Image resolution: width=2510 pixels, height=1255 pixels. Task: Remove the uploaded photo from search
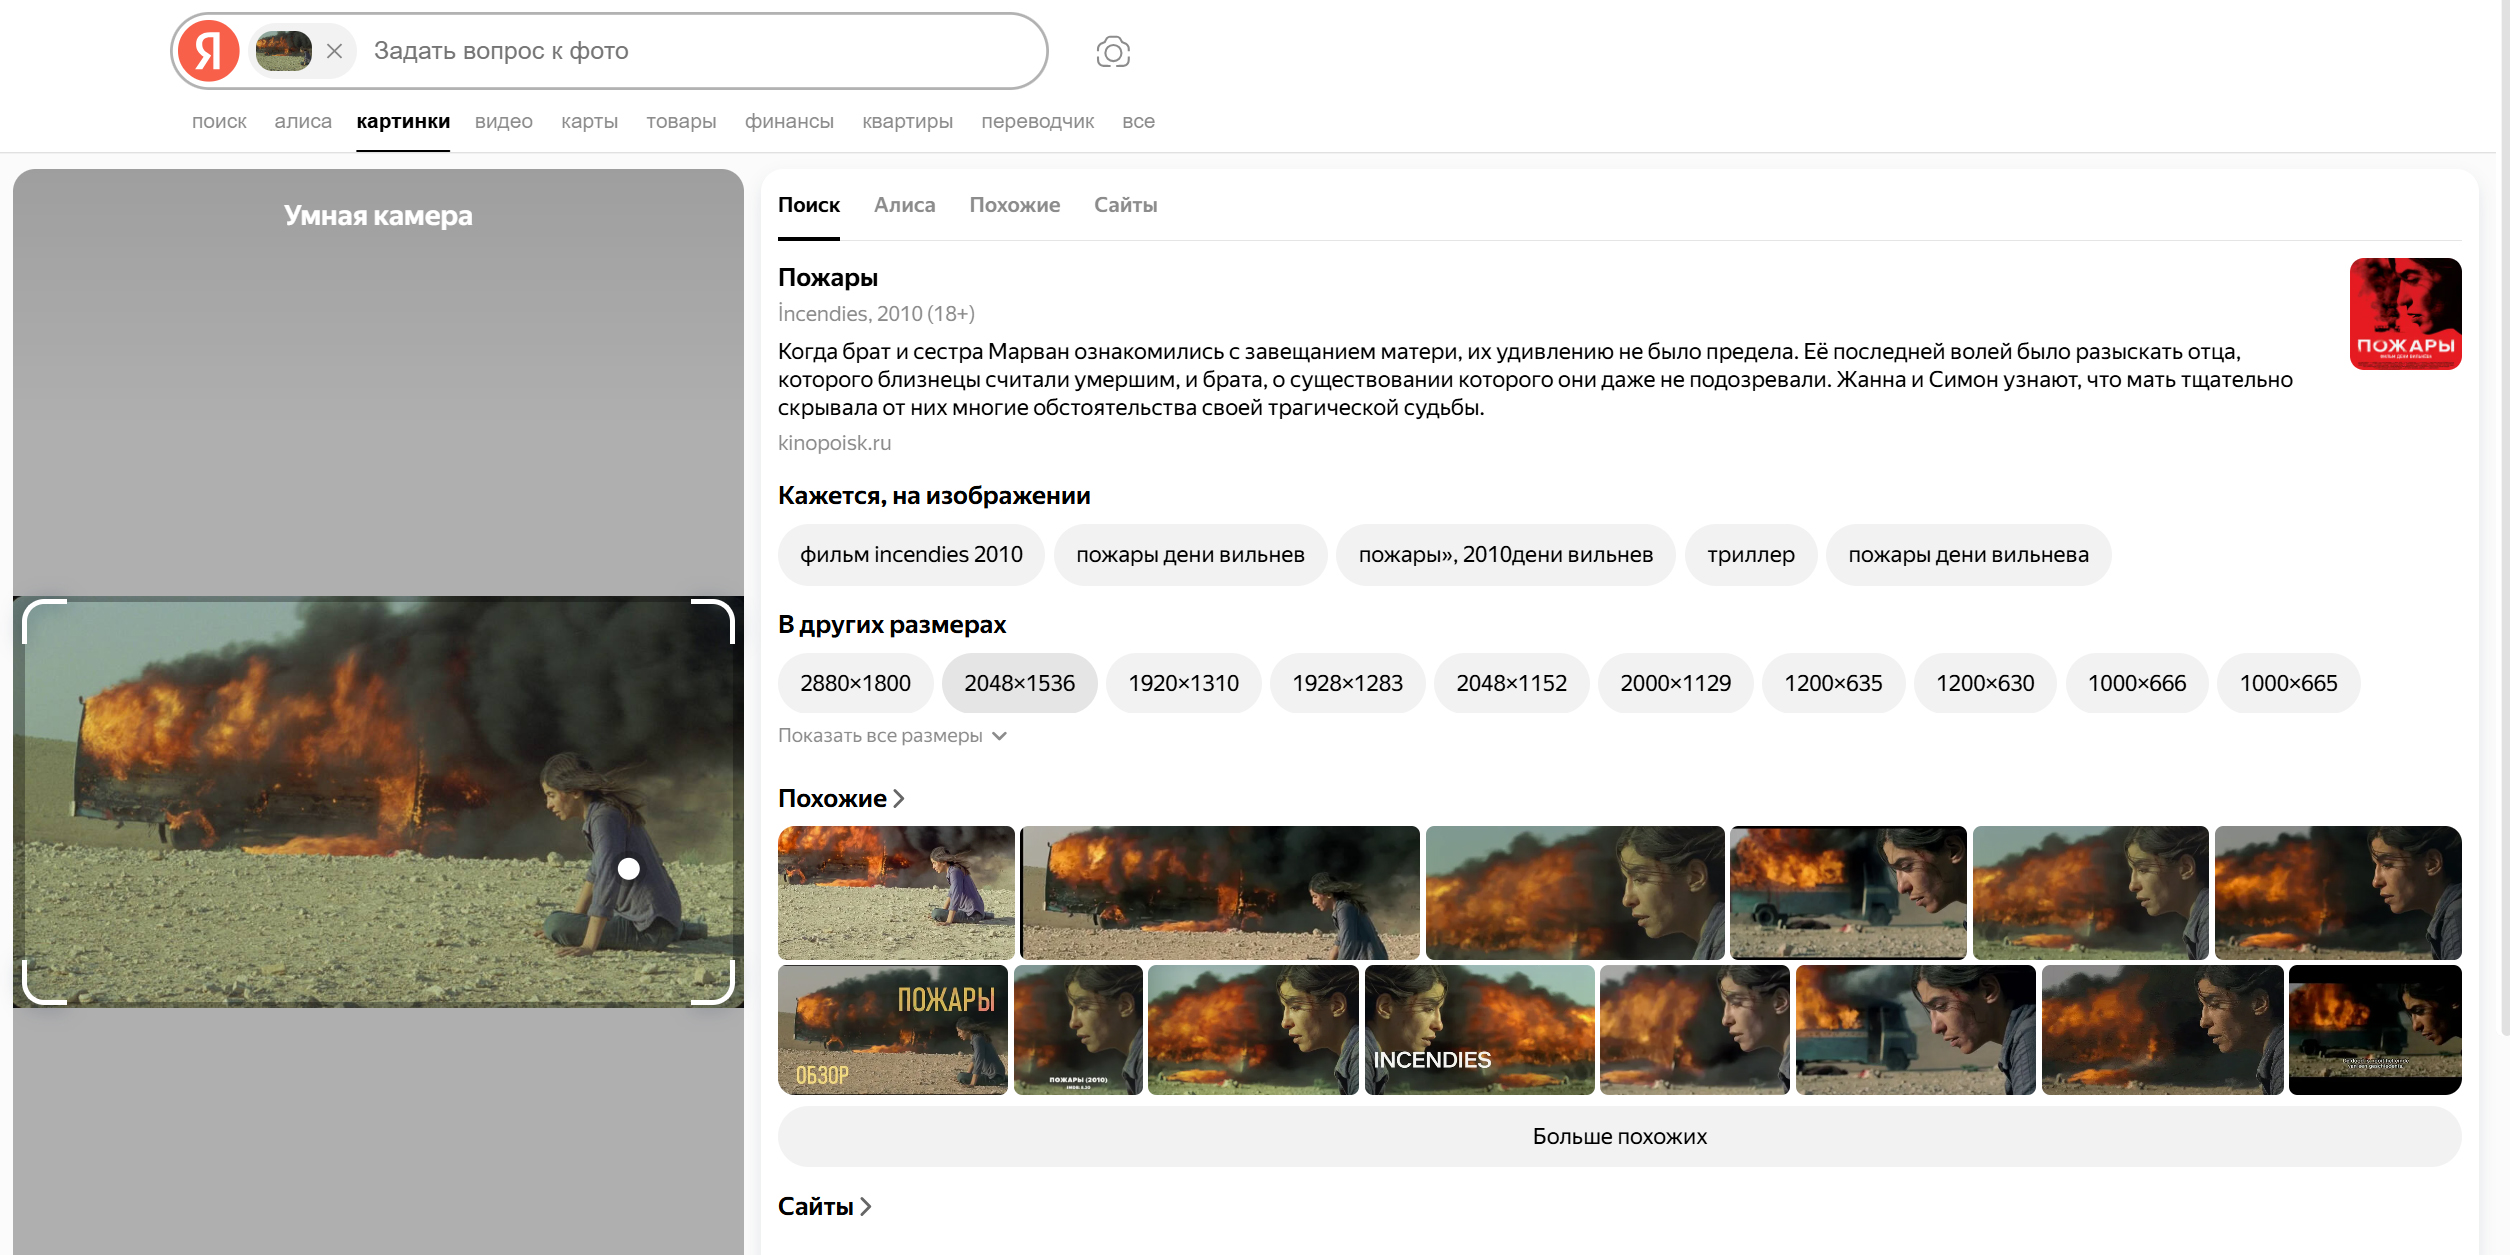click(335, 51)
